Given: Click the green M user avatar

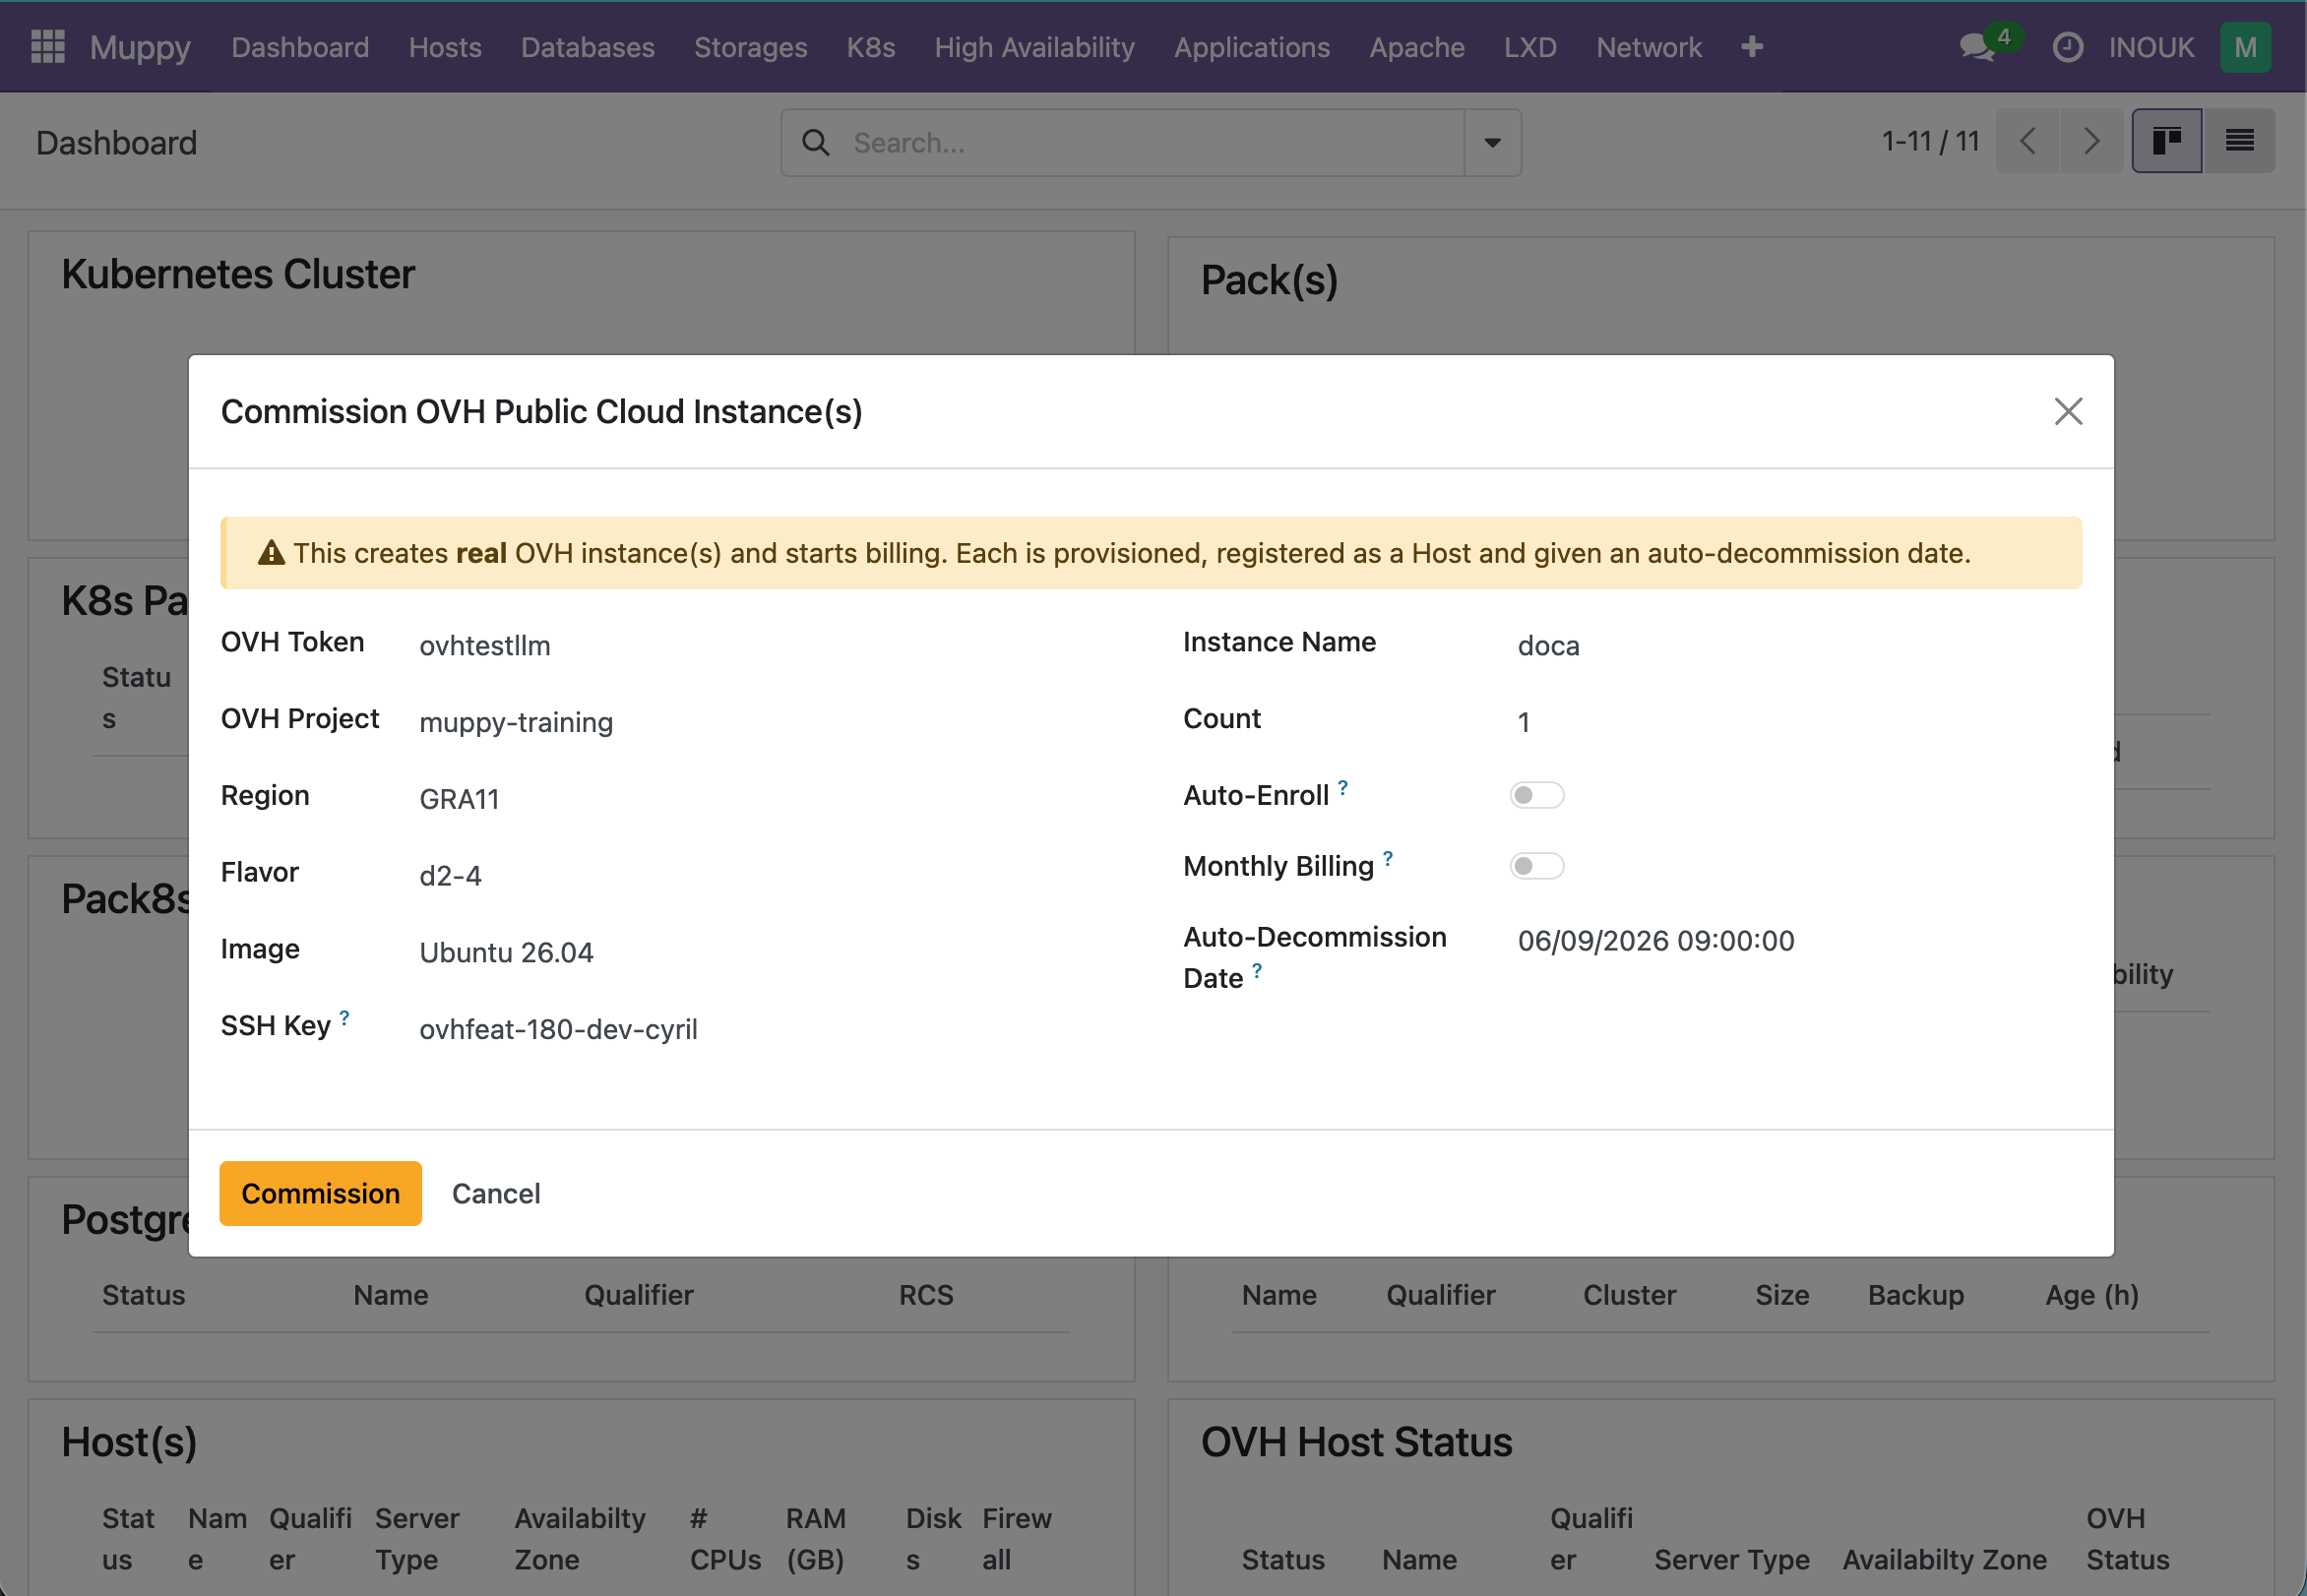Looking at the screenshot, I should click(2245, 47).
